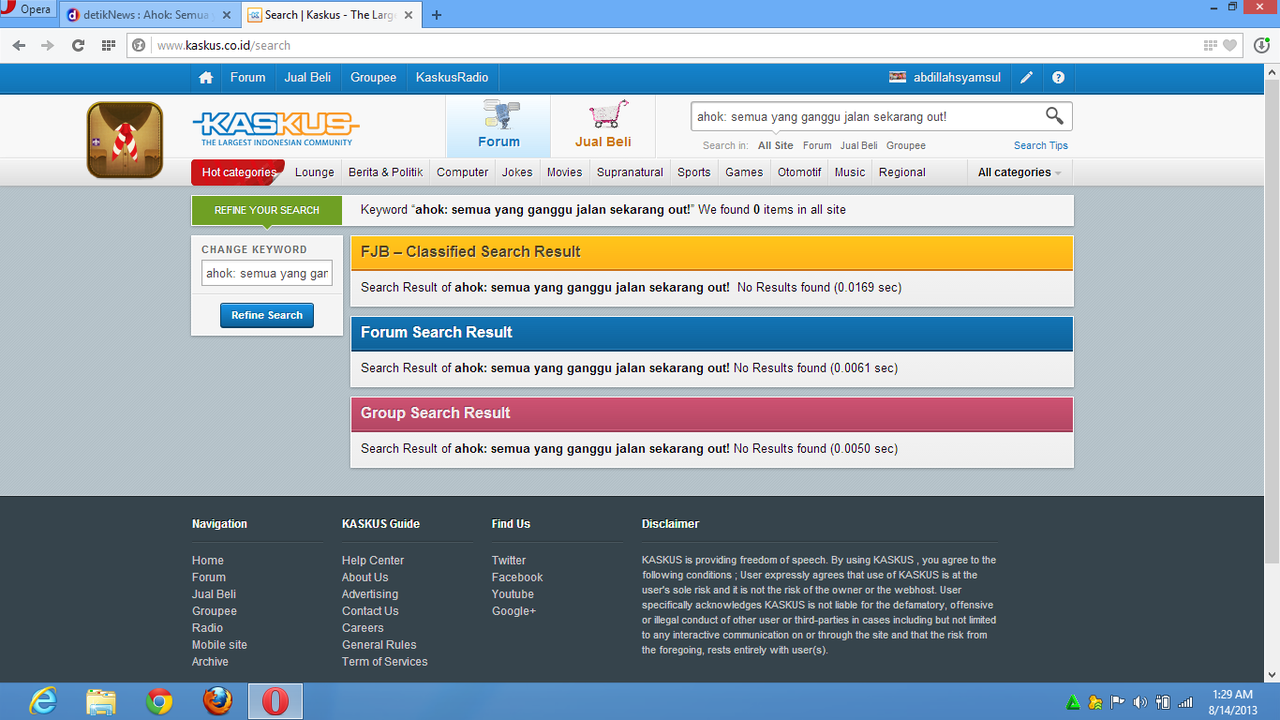
Task: Open a new tab with the plus icon
Action: pyautogui.click(x=436, y=15)
